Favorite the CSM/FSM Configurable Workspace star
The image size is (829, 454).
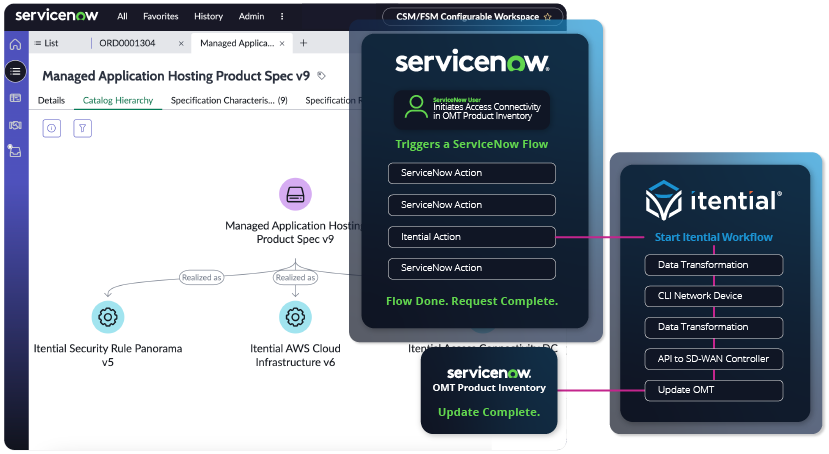(547, 17)
